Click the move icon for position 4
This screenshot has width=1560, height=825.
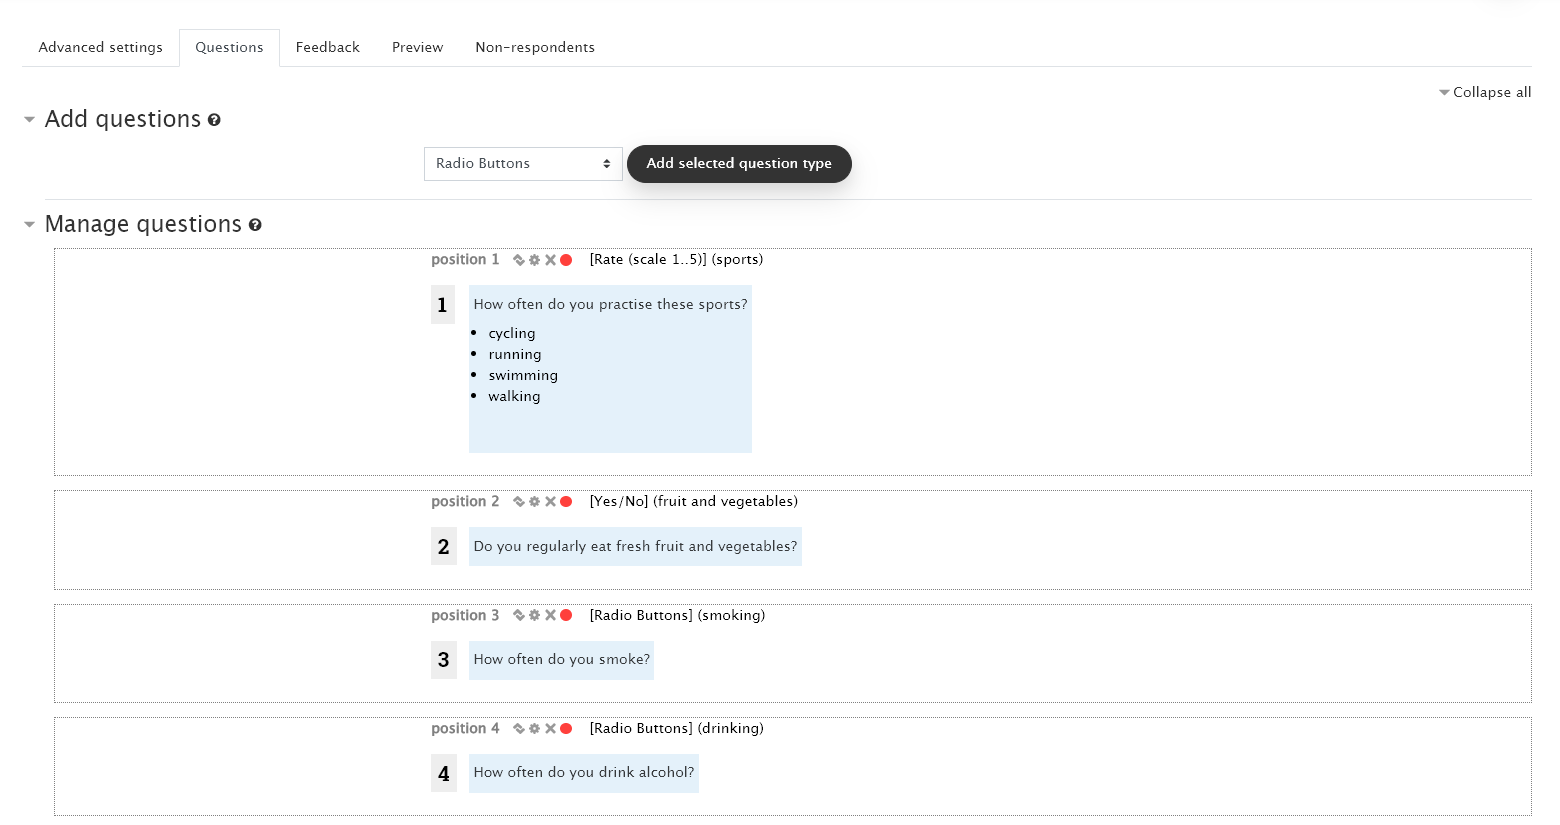(519, 729)
